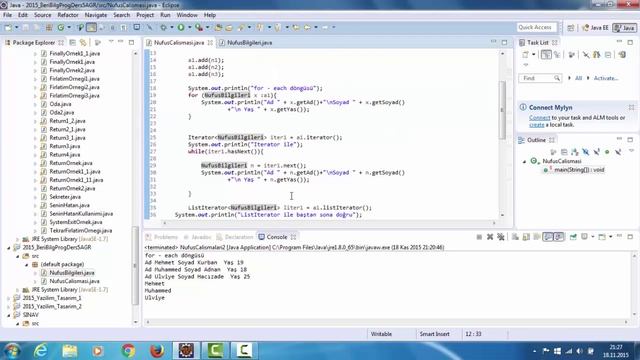Open the Internet Explorer taskbar icon
Viewport: 640px width, 360px height.
pos(41,351)
